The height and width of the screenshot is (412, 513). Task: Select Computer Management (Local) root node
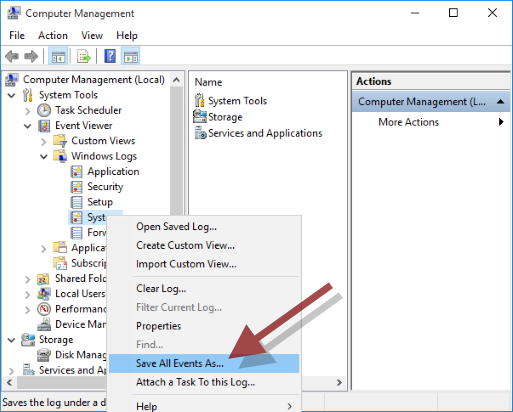94,80
